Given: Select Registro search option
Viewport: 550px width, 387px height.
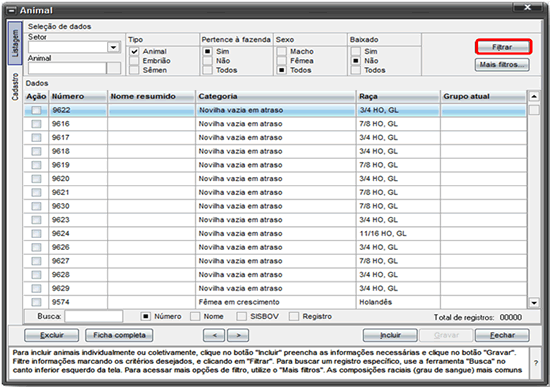Looking at the screenshot, I should [x=294, y=316].
